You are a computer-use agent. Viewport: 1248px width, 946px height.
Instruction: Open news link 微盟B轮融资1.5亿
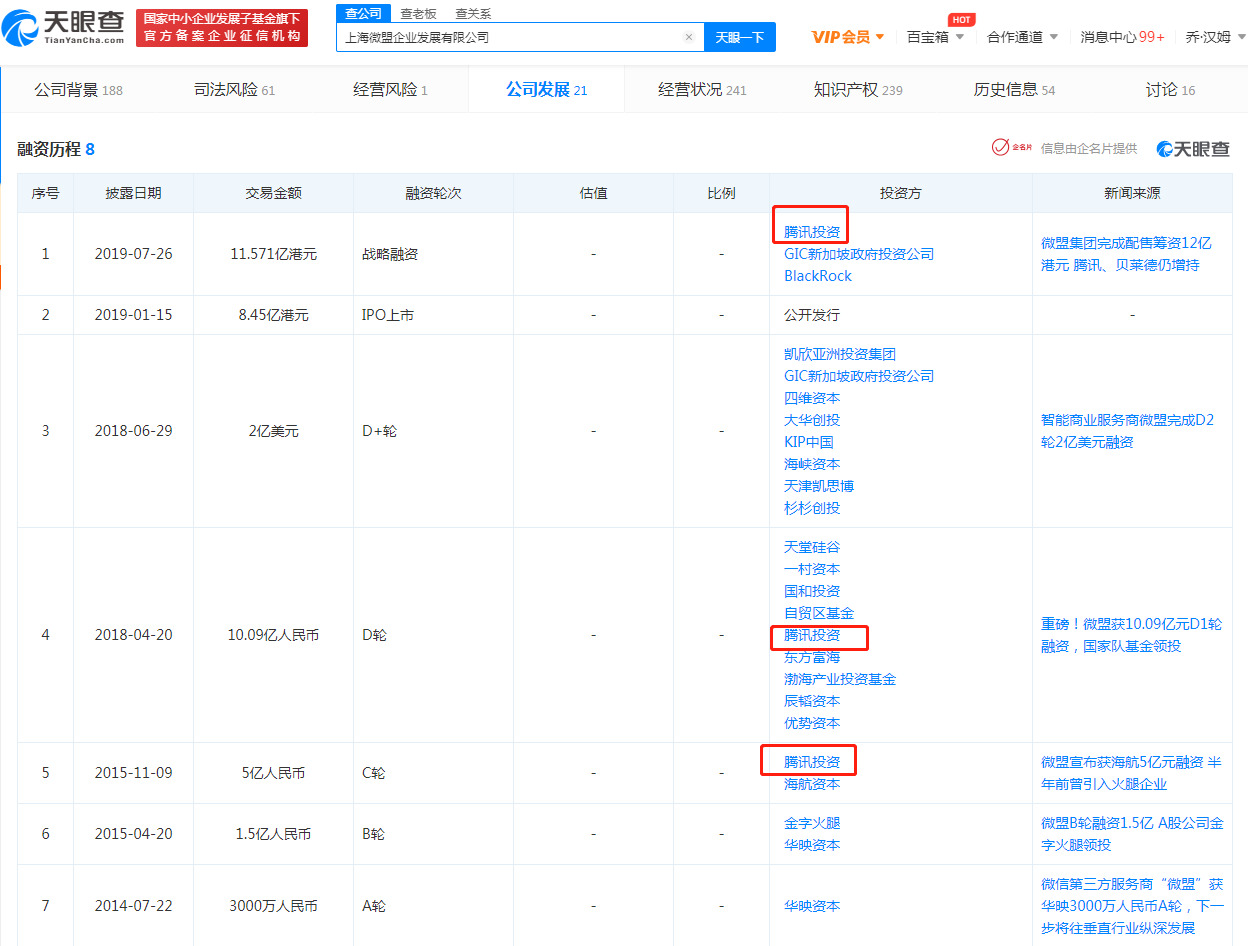1132,834
